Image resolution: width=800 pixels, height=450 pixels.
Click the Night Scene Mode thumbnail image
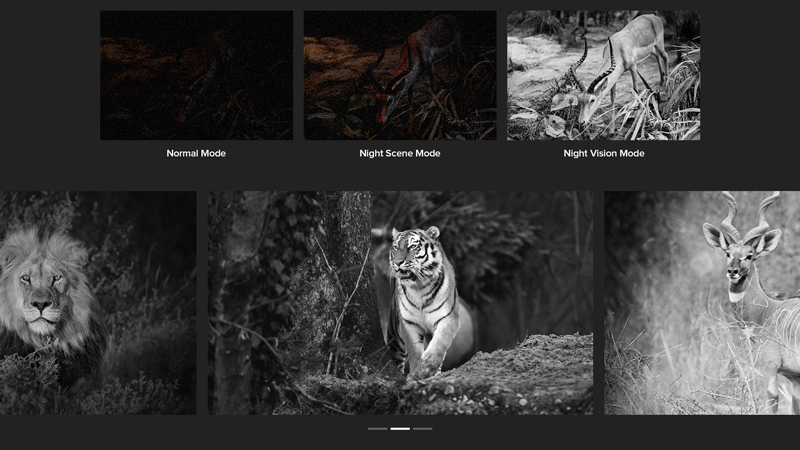pyautogui.click(x=400, y=75)
